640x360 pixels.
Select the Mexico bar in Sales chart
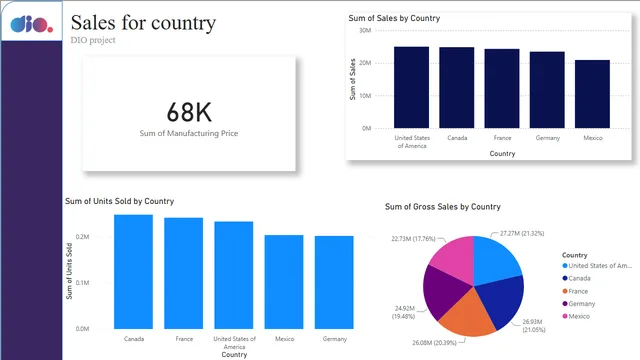click(x=593, y=94)
